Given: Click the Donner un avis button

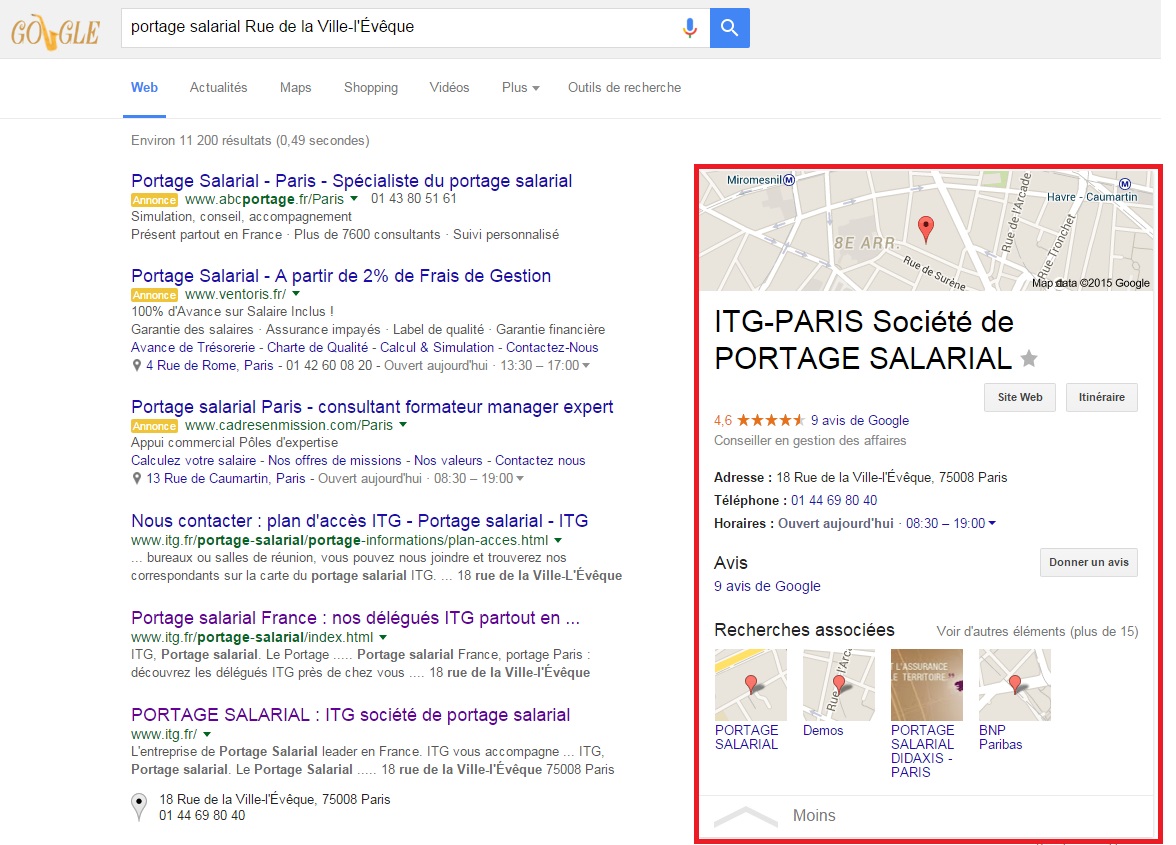Looking at the screenshot, I should 1089,562.
